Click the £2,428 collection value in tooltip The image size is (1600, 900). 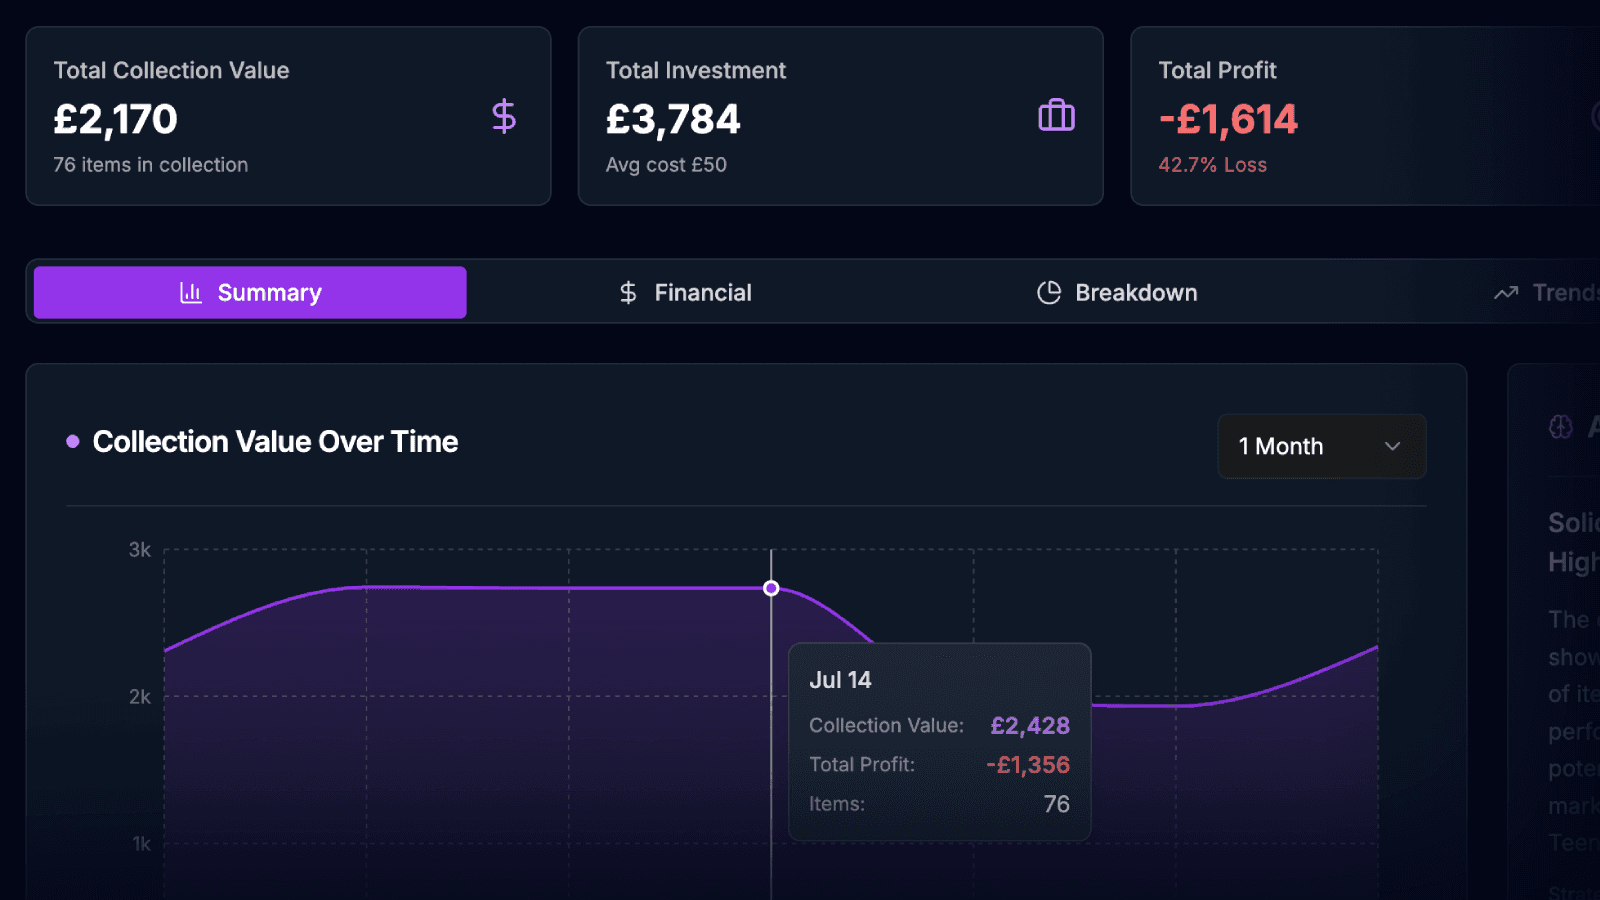(1030, 725)
